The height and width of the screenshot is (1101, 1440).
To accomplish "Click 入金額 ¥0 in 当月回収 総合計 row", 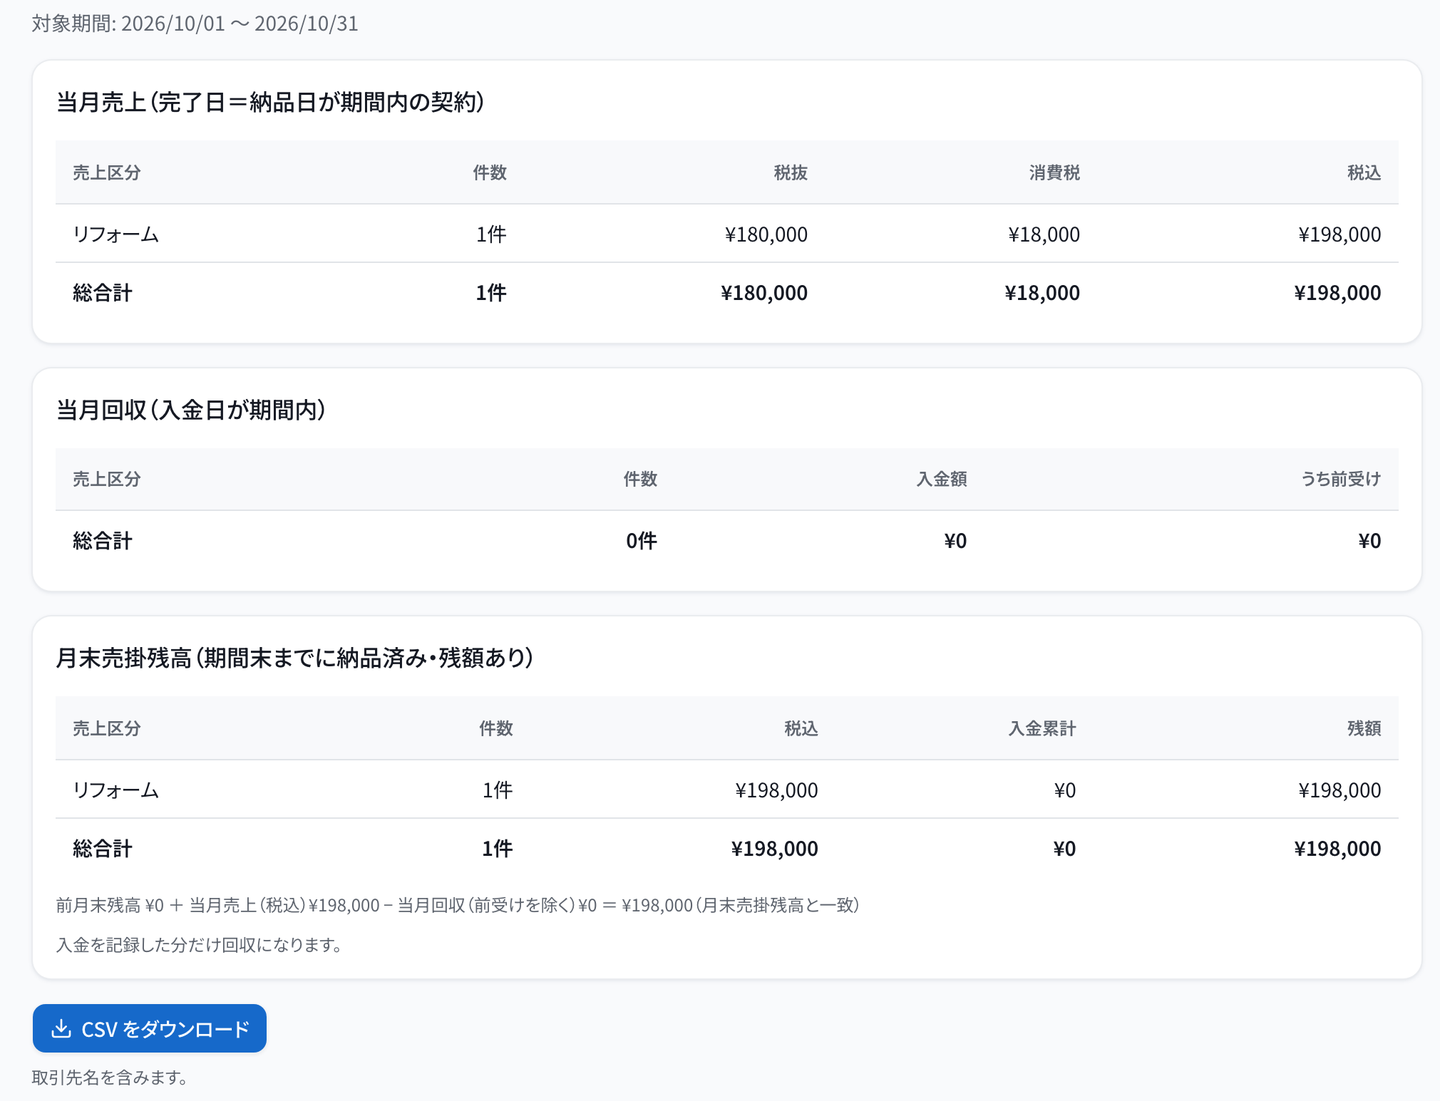I will click(x=955, y=541).
